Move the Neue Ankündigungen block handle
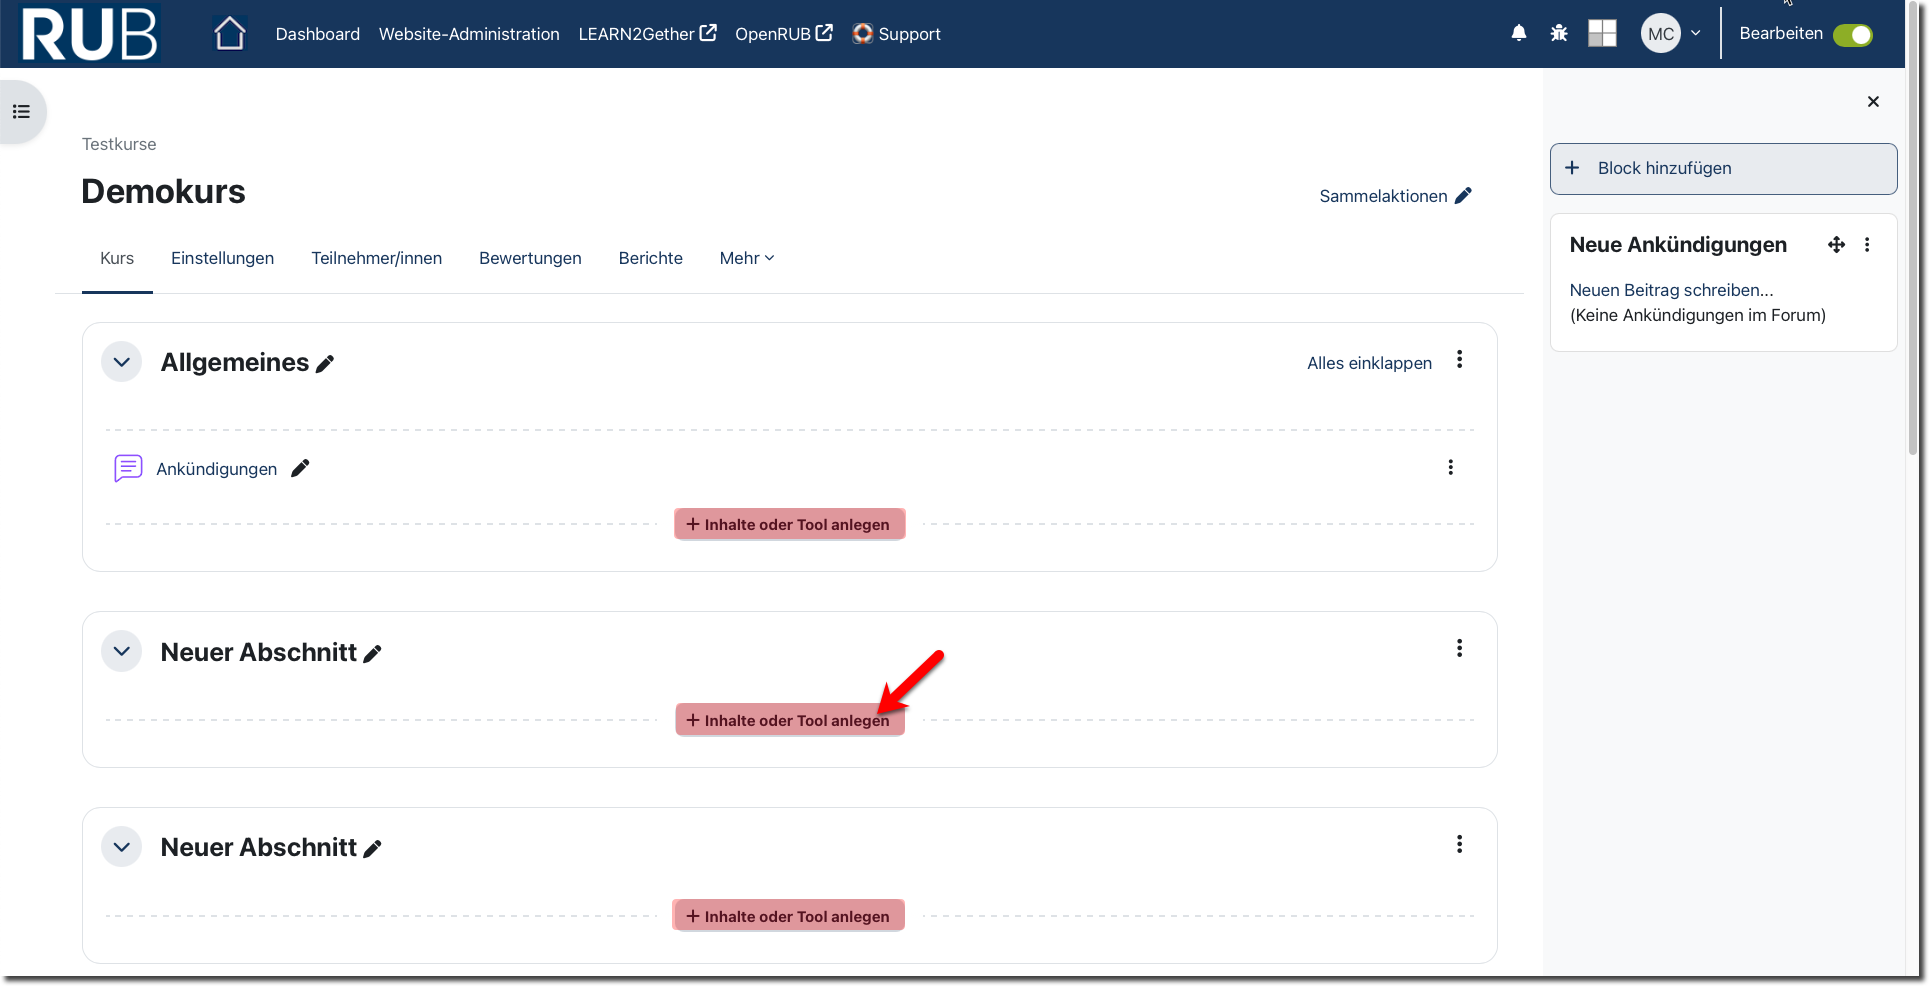This screenshot has height=986, width=1929. point(1836,245)
